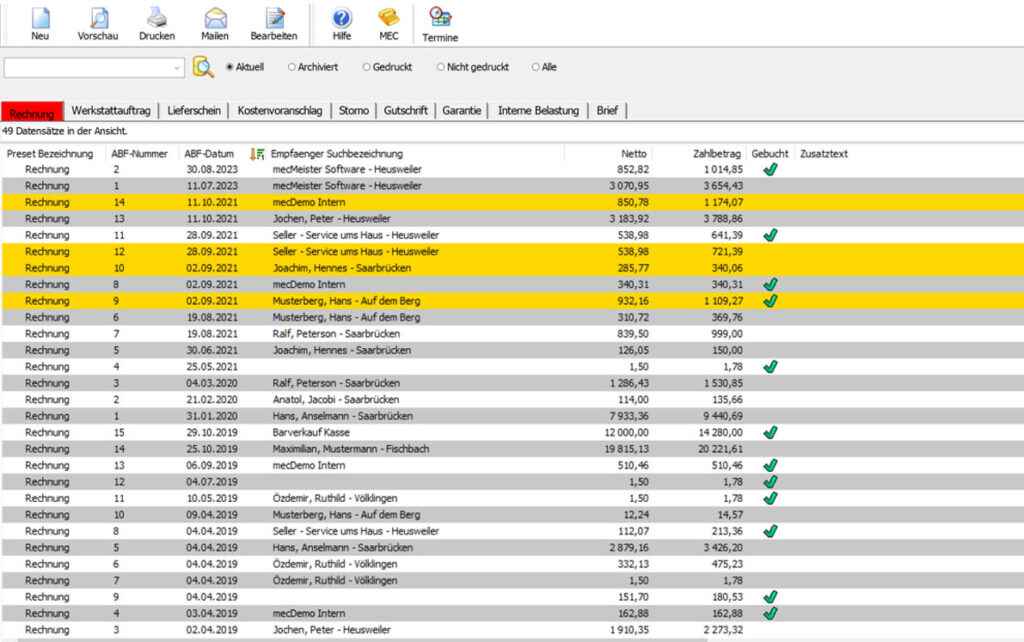Open the Garantie tab
Viewport: 1024px width, 642px height.
coord(462,111)
